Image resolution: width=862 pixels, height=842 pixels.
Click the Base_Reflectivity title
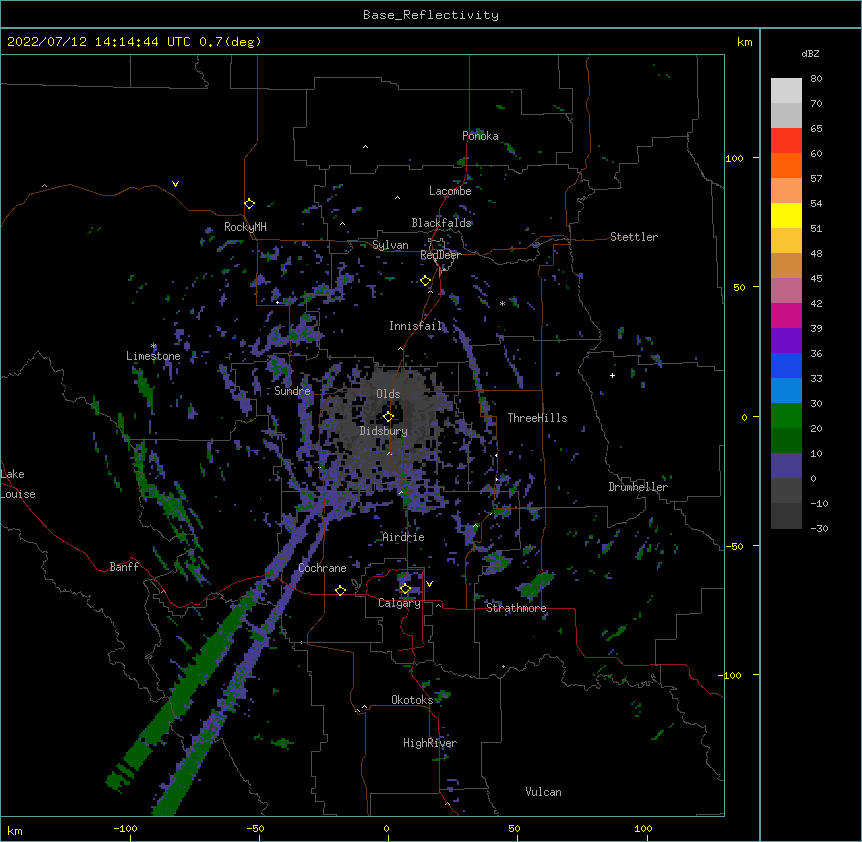tap(431, 15)
